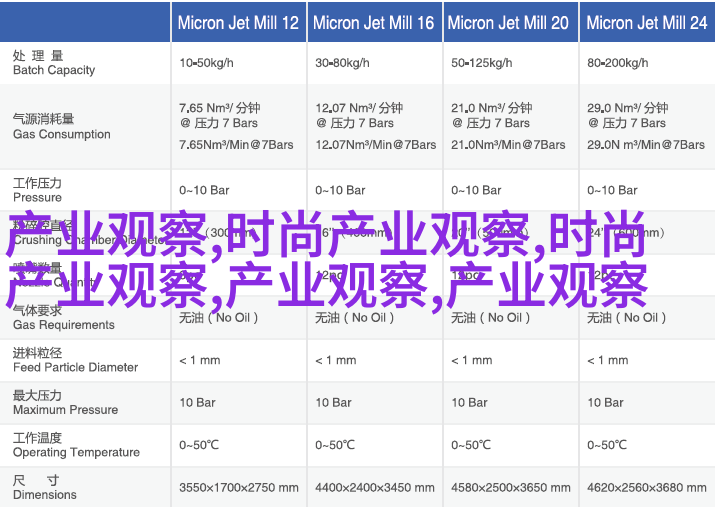
Task: Click 0~10 Bar under Micron Jet Mill 16
Action: (340, 190)
